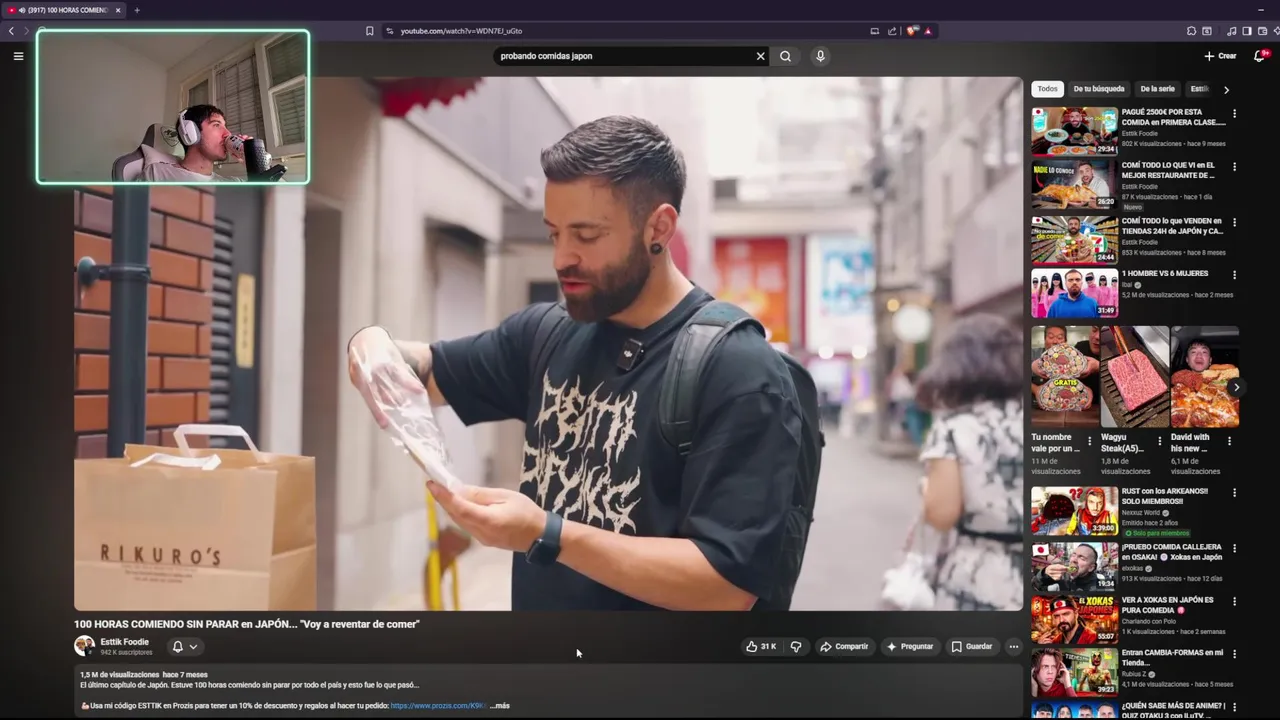Click the Brave Rewards triangle icon
The image size is (1280, 720).
pos(928,31)
